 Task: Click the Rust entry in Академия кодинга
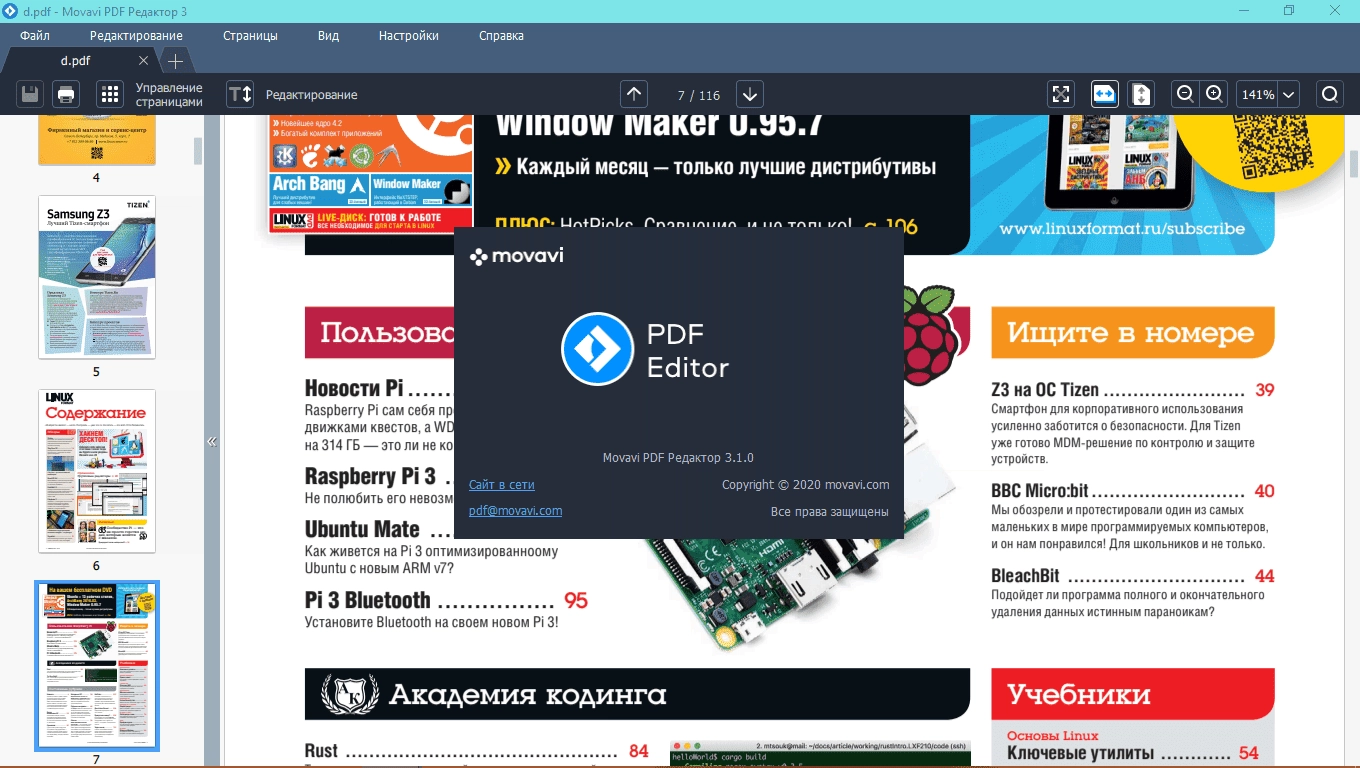(321, 751)
